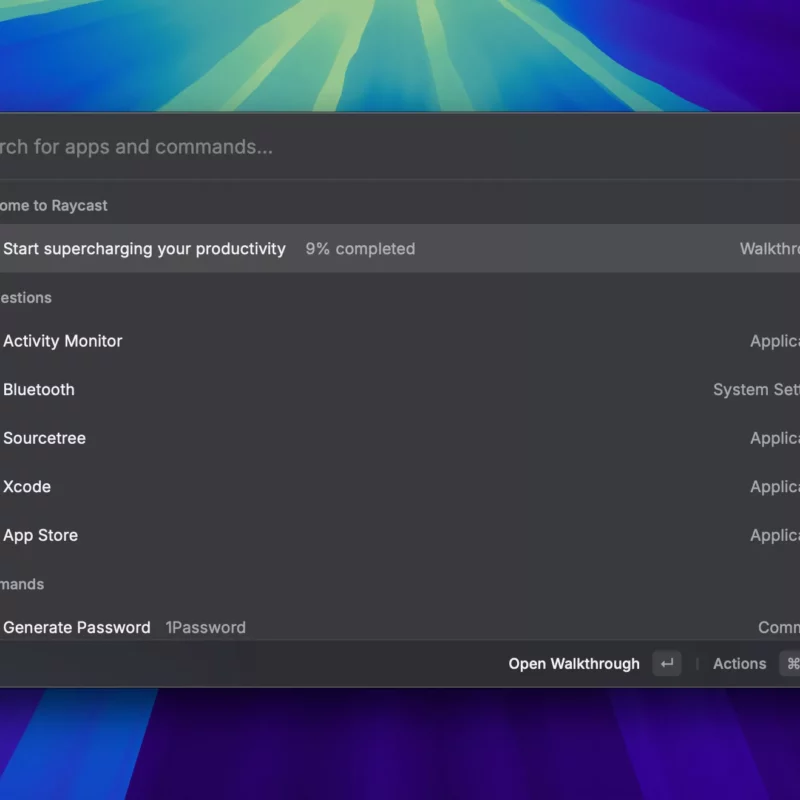Click the System Settings label on Bluetooth row
The width and height of the screenshot is (800, 800).
point(757,390)
